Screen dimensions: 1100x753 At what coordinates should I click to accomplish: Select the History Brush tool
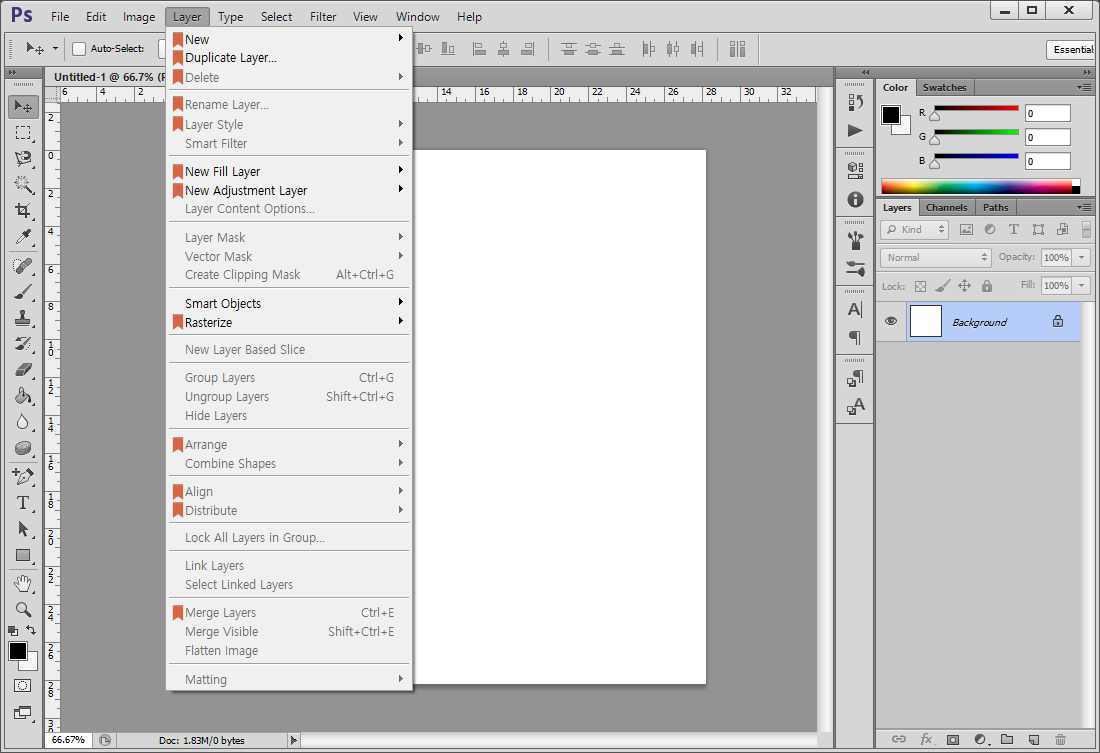[23, 344]
